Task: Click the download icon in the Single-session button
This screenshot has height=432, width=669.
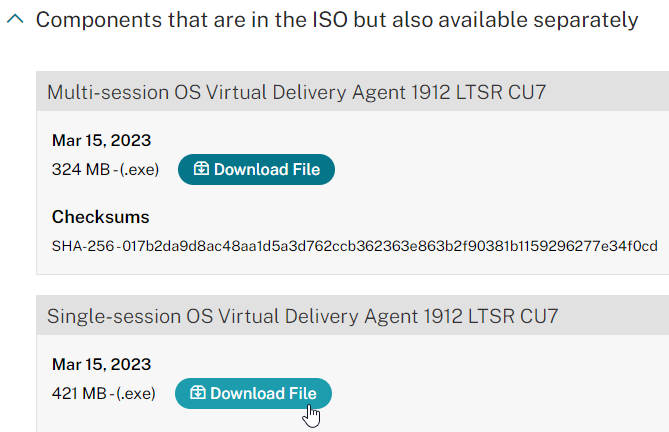Action: click(198, 393)
